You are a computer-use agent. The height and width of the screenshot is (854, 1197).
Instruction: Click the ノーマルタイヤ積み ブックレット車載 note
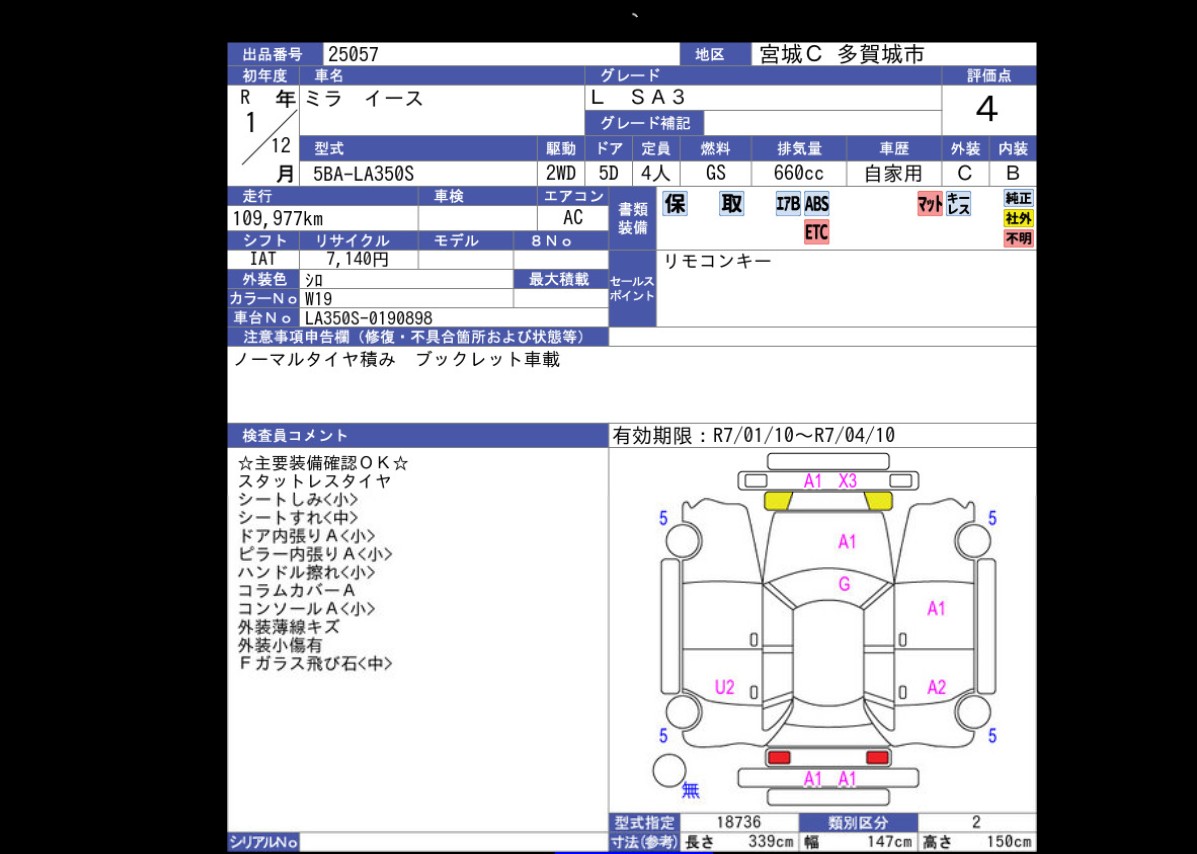point(396,359)
